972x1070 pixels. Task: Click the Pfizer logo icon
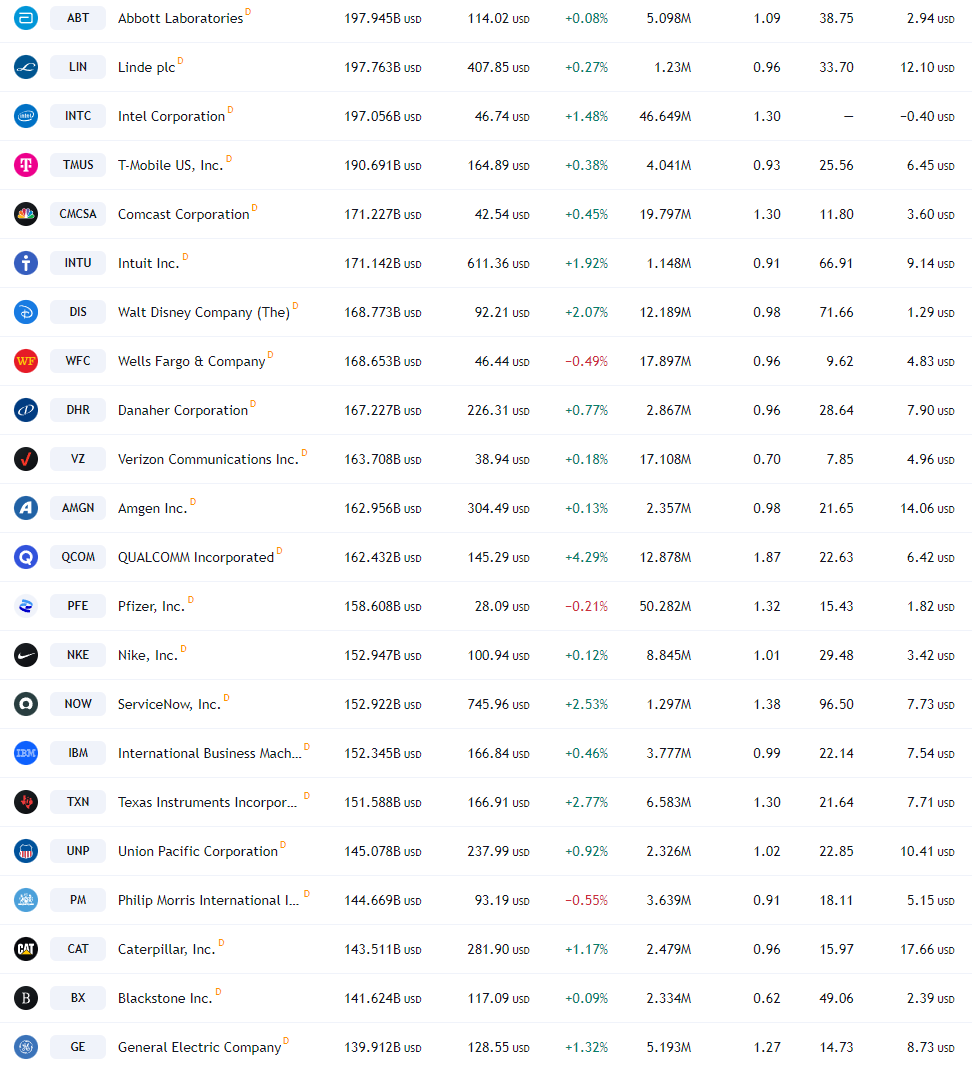coord(26,606)
